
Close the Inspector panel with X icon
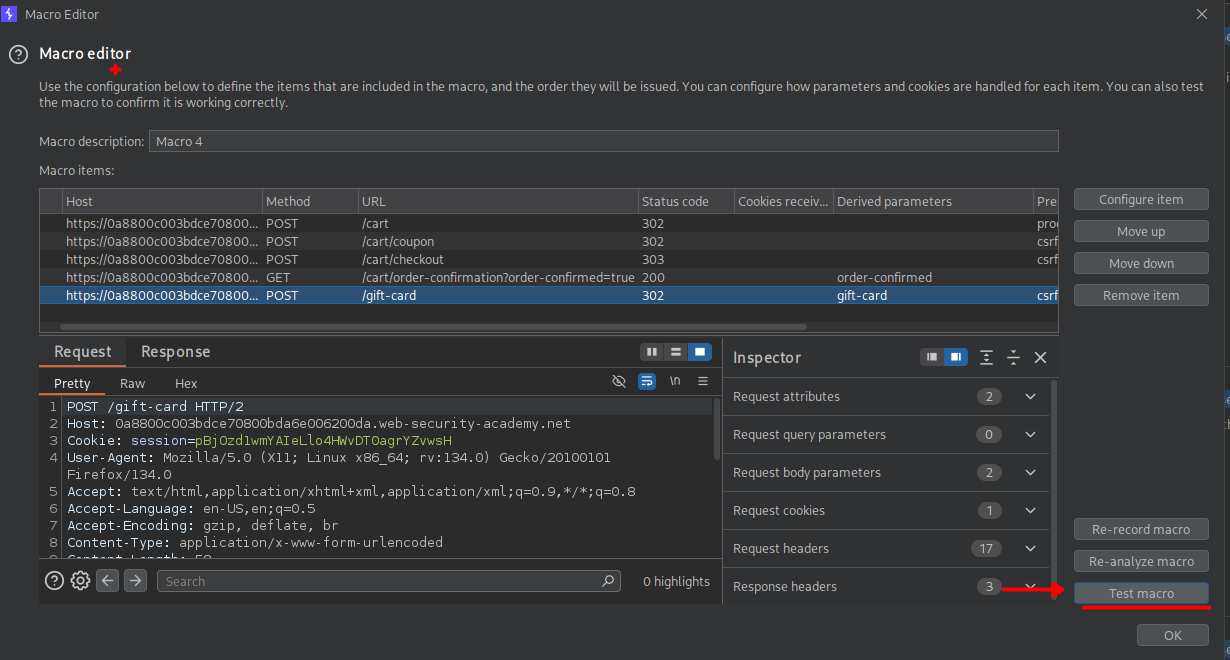[x=1040, y=357]
